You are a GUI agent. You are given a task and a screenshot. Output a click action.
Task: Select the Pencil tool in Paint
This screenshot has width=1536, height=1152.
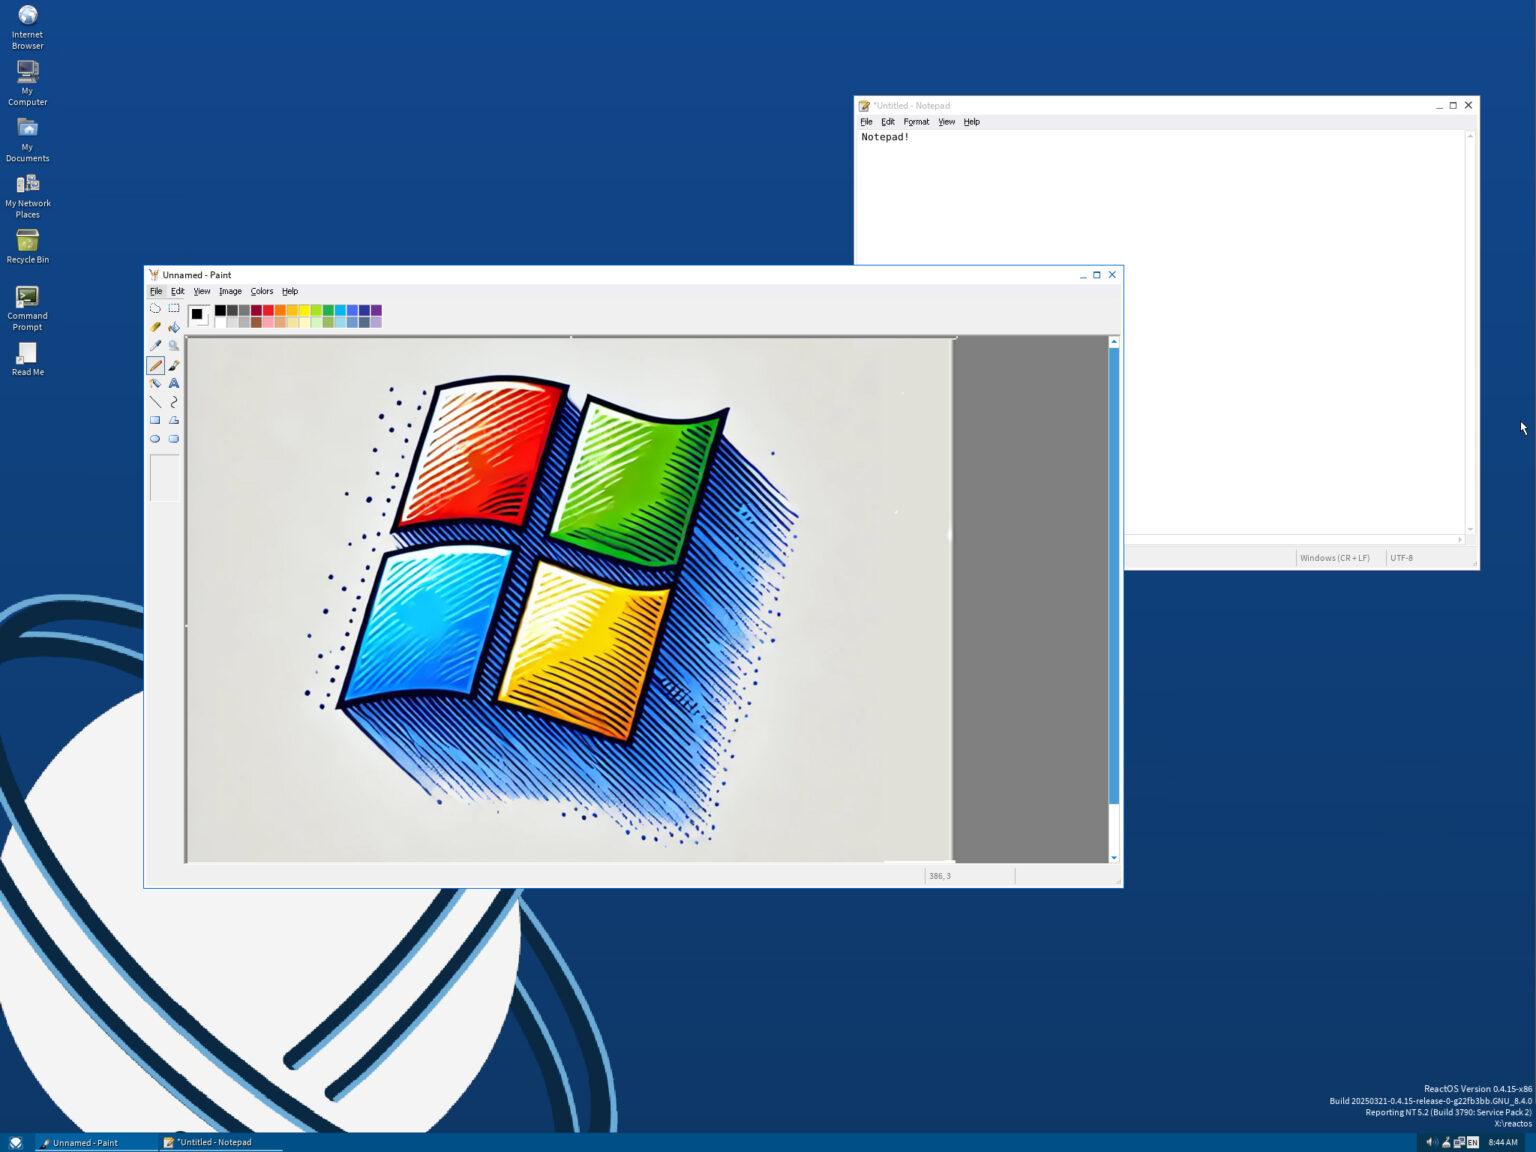pos(155,365)
